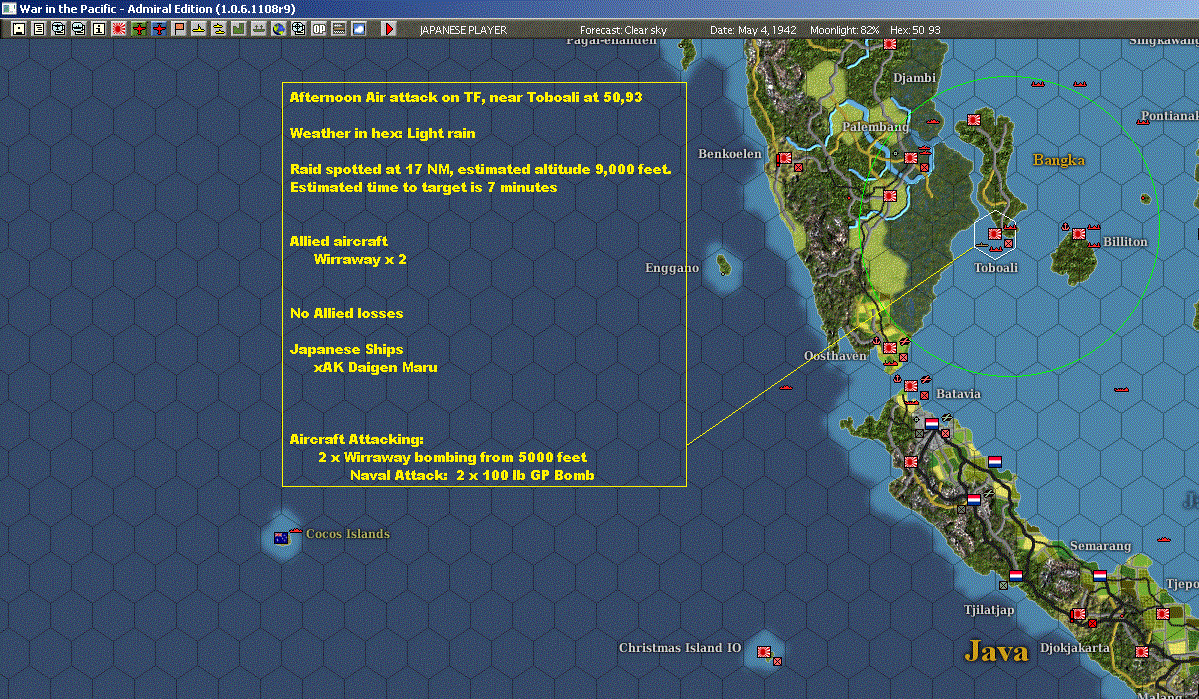Open the first aircraft-screen toolbar icon
This screenshot has height=699, width=1199.
tap(59, 29)
